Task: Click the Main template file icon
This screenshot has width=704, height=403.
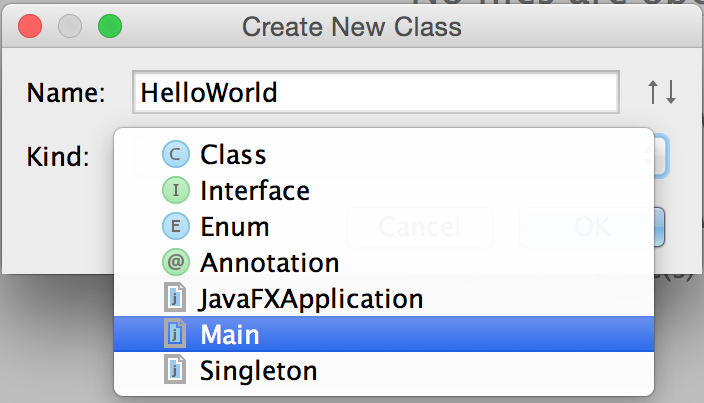Action: (175, 333)
